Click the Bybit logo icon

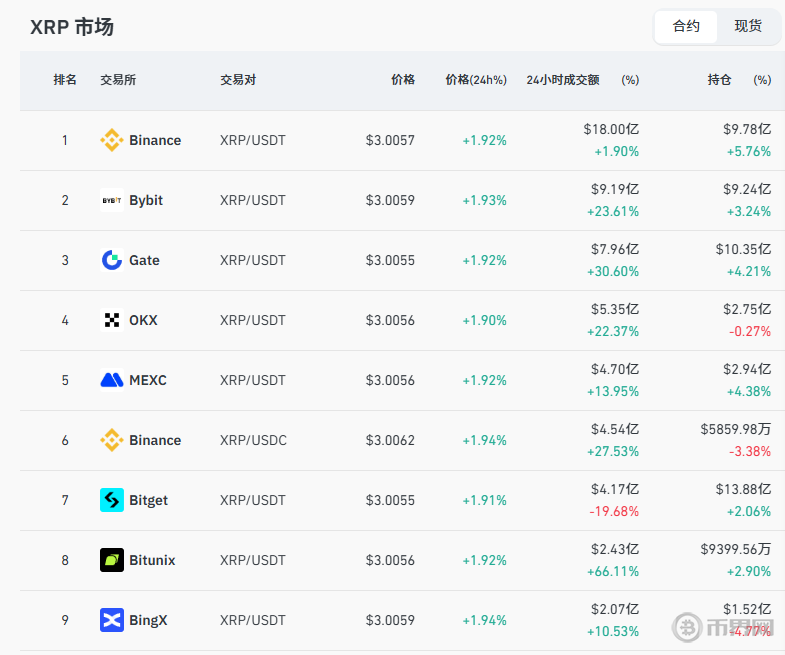112,200
